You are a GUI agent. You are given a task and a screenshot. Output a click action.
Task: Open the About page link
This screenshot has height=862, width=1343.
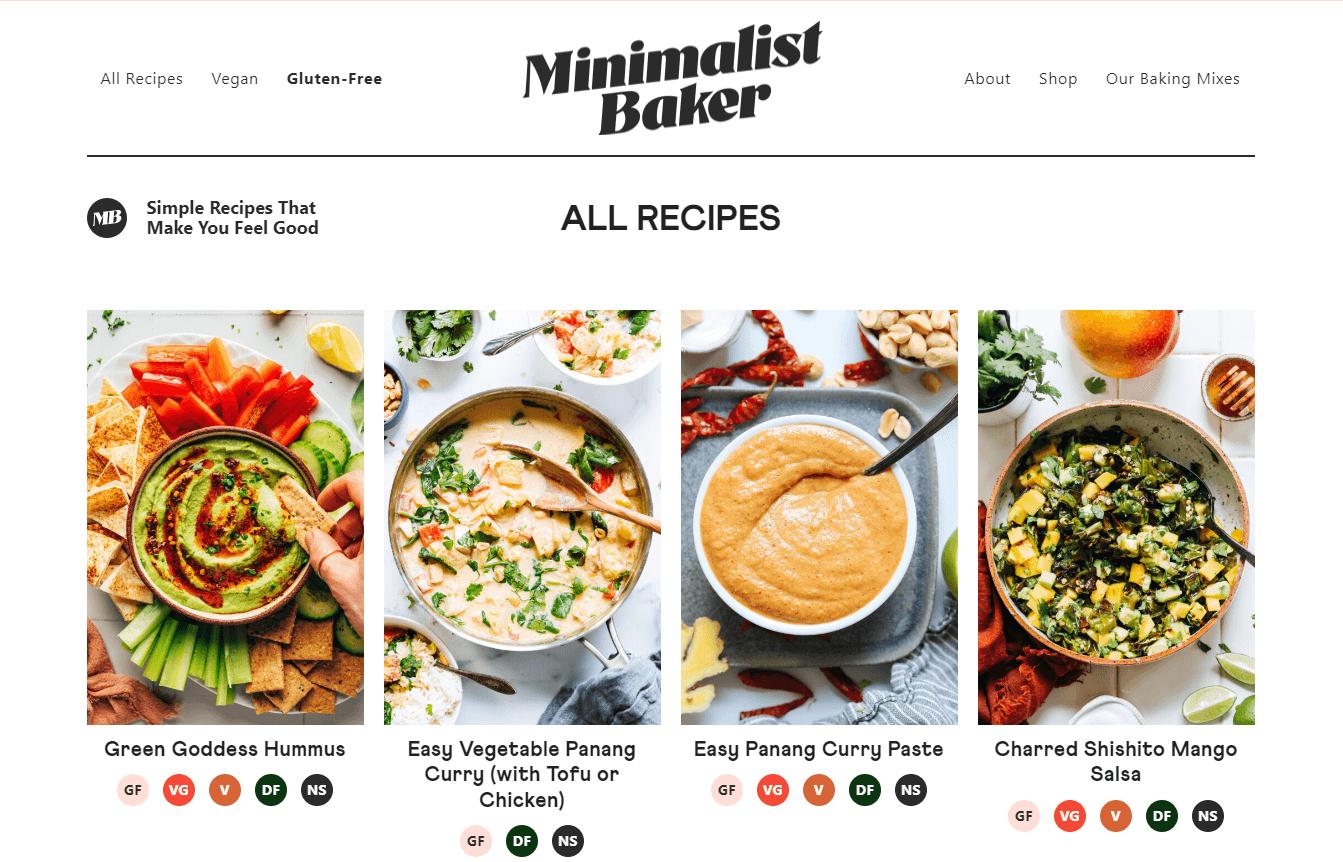pyautogui.click(x=987, y=79)
